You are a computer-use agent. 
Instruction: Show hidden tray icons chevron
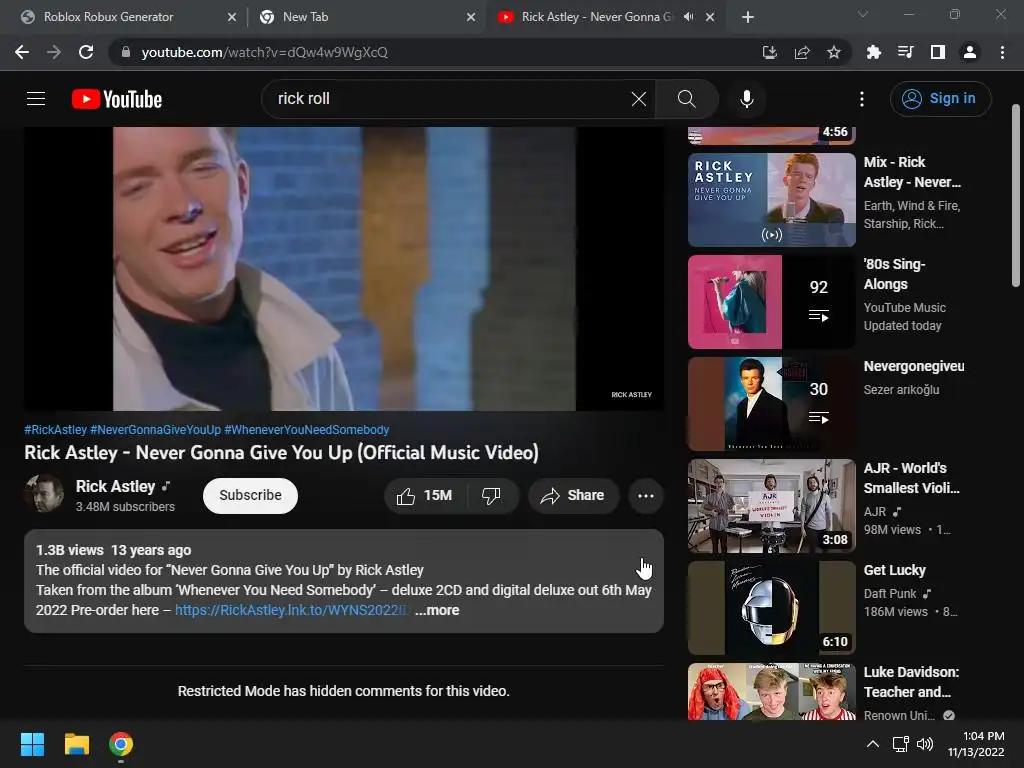pyautogui.click(x=872, y=744)
